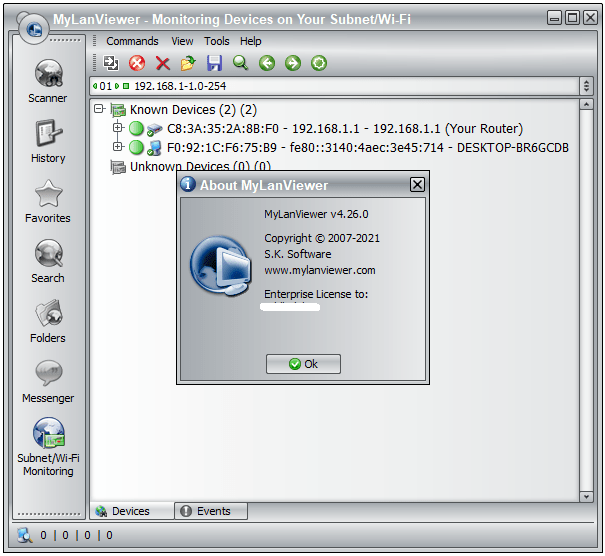Click the first toolbar import icon
The image size is (605, 556).
coord(111,63)
